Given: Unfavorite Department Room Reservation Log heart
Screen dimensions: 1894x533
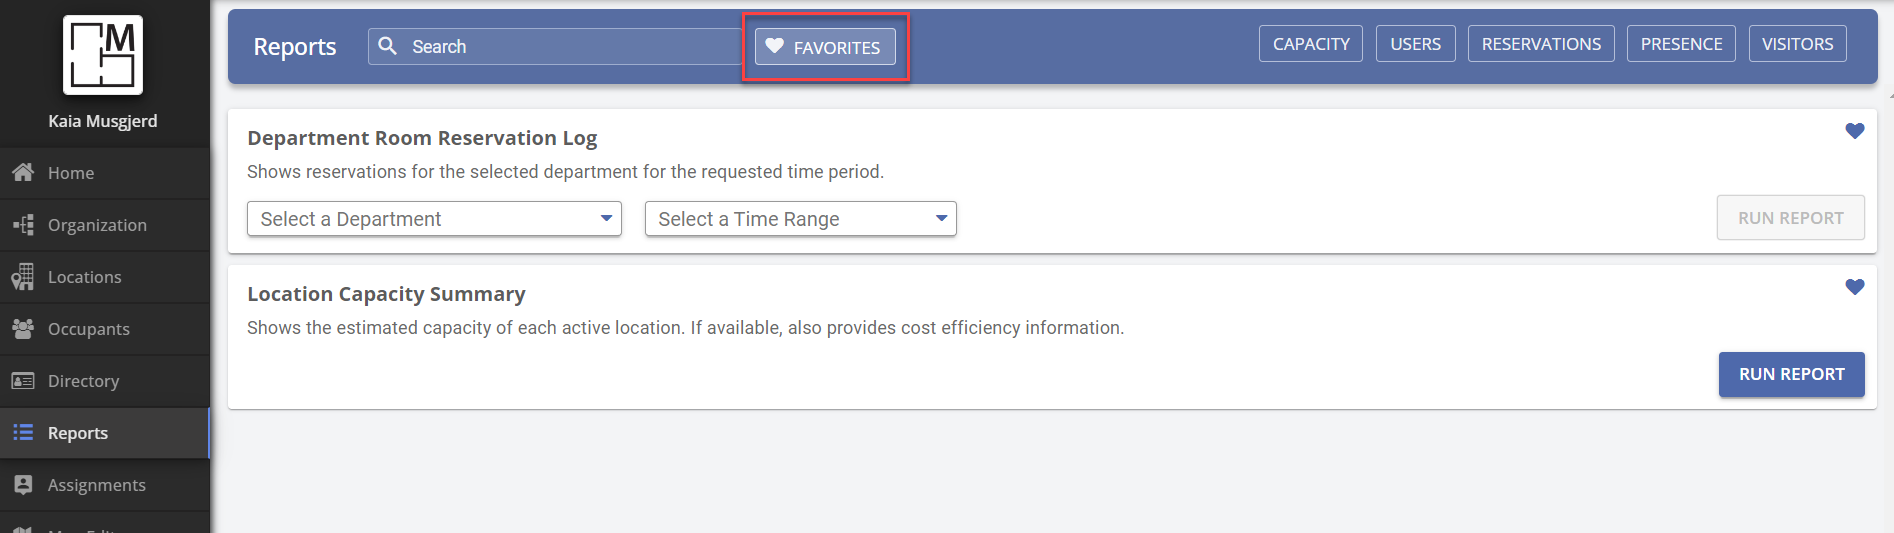Looking at the screenshot, I should coord(1855,131).
